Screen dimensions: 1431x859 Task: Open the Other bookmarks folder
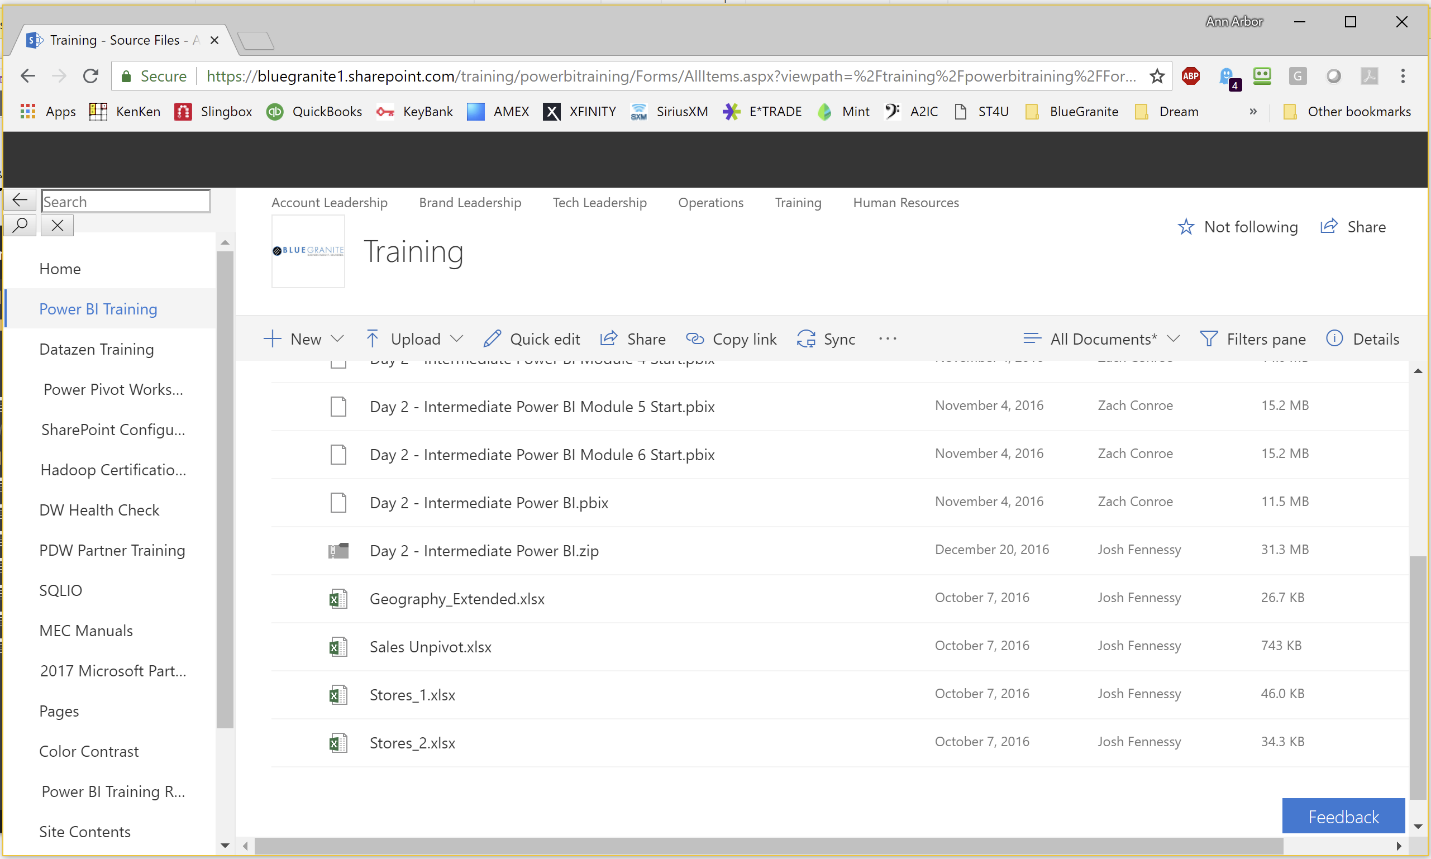pos(1347,111)
